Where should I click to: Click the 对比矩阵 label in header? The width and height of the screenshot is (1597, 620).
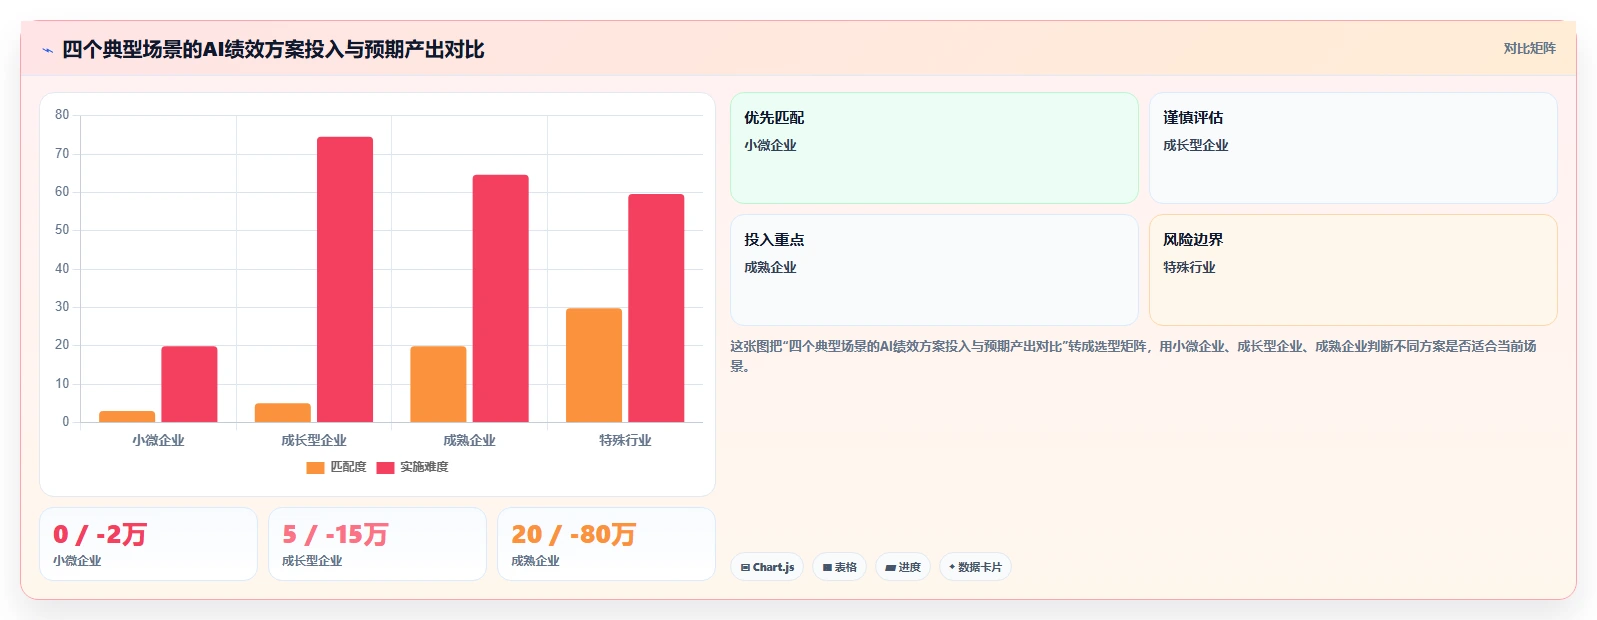coord(1529,48)
